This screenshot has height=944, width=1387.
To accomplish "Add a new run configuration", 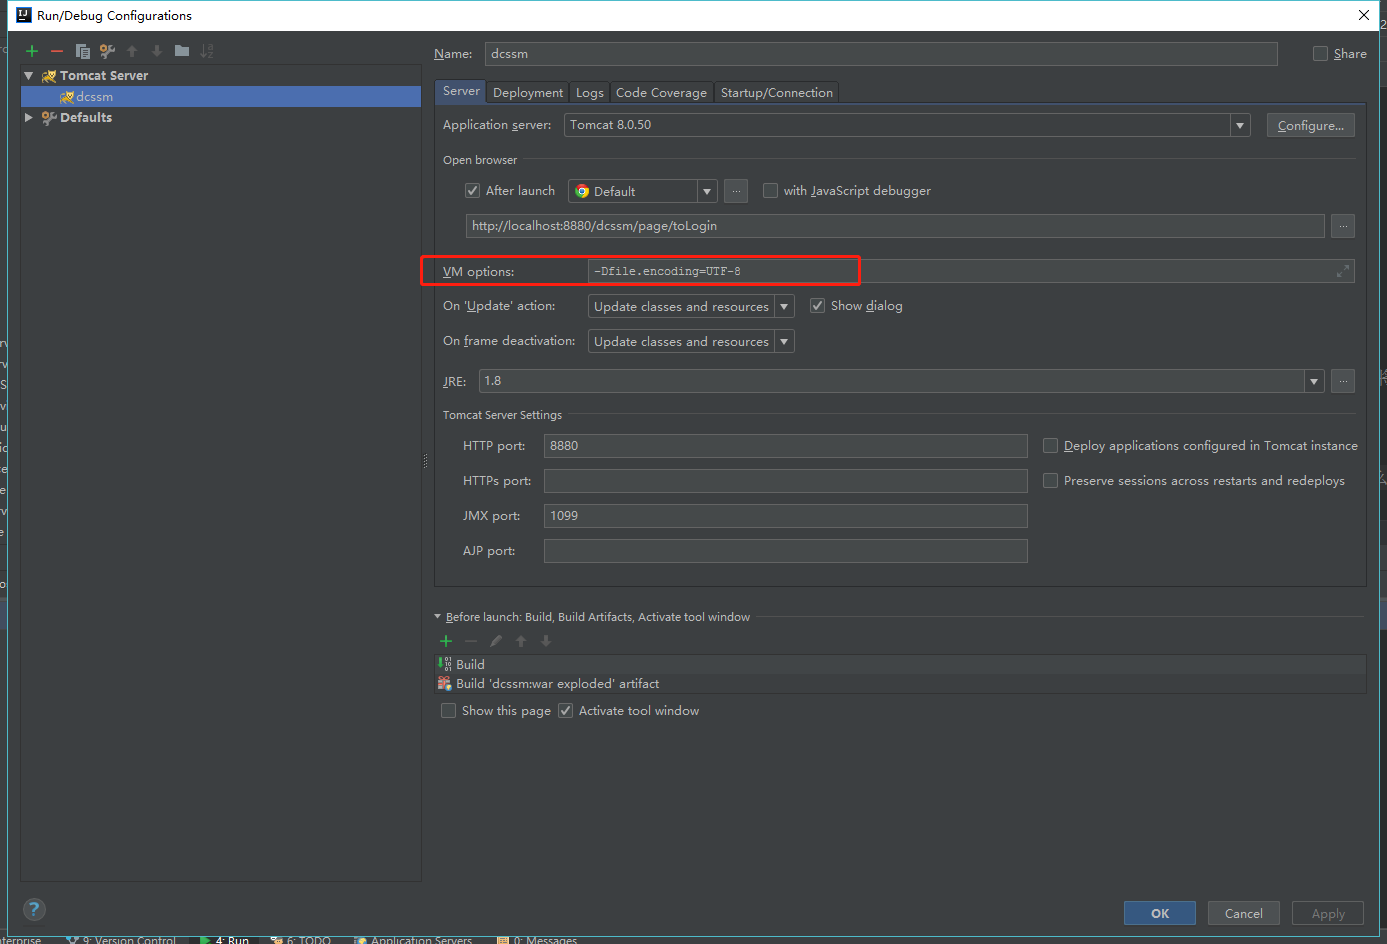I will (32, 51).
